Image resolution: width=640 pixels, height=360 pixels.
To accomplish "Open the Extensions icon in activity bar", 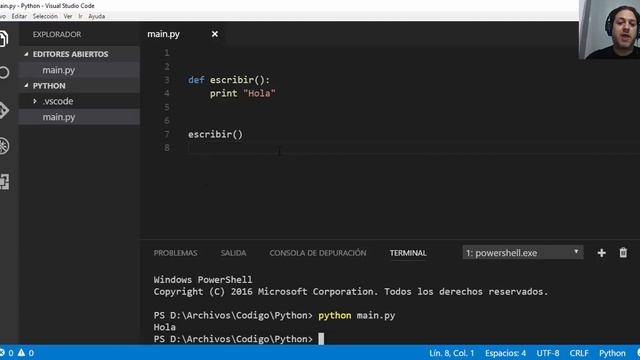I will (4, 182).
